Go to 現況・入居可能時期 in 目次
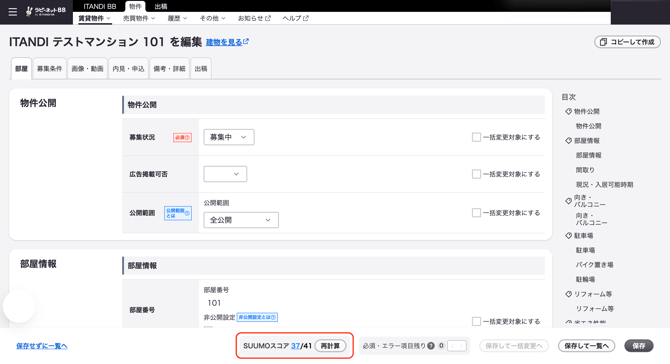670x364 pixels. coord(604,185)
